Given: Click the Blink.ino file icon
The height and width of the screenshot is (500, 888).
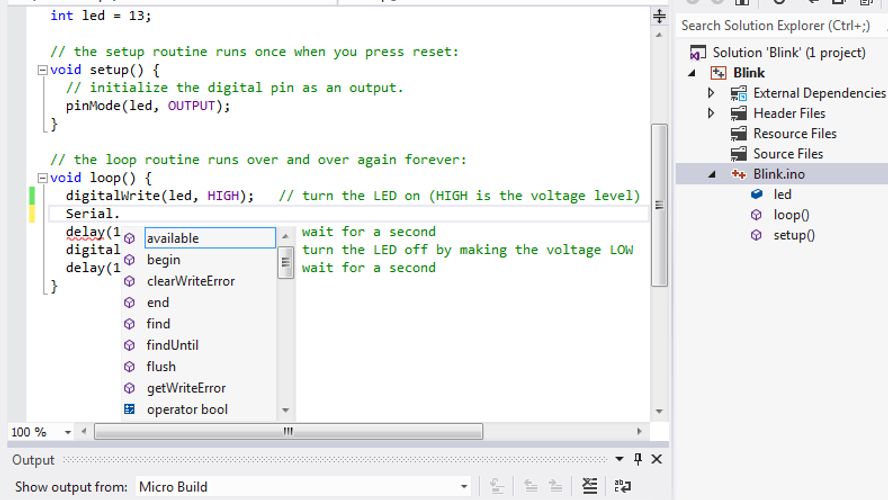Looking at the screenshot, I should (738, 174).
